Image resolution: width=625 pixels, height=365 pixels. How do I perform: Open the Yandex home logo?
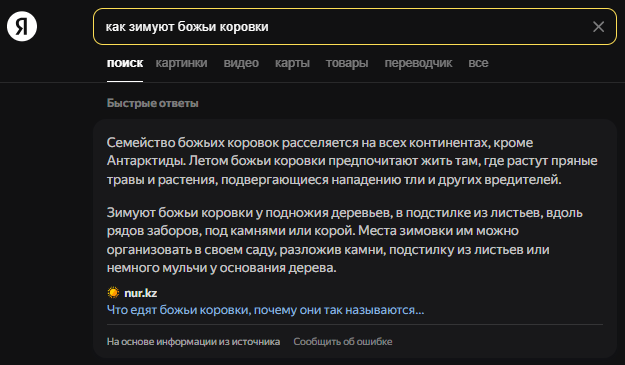click(x=22, y=26)
